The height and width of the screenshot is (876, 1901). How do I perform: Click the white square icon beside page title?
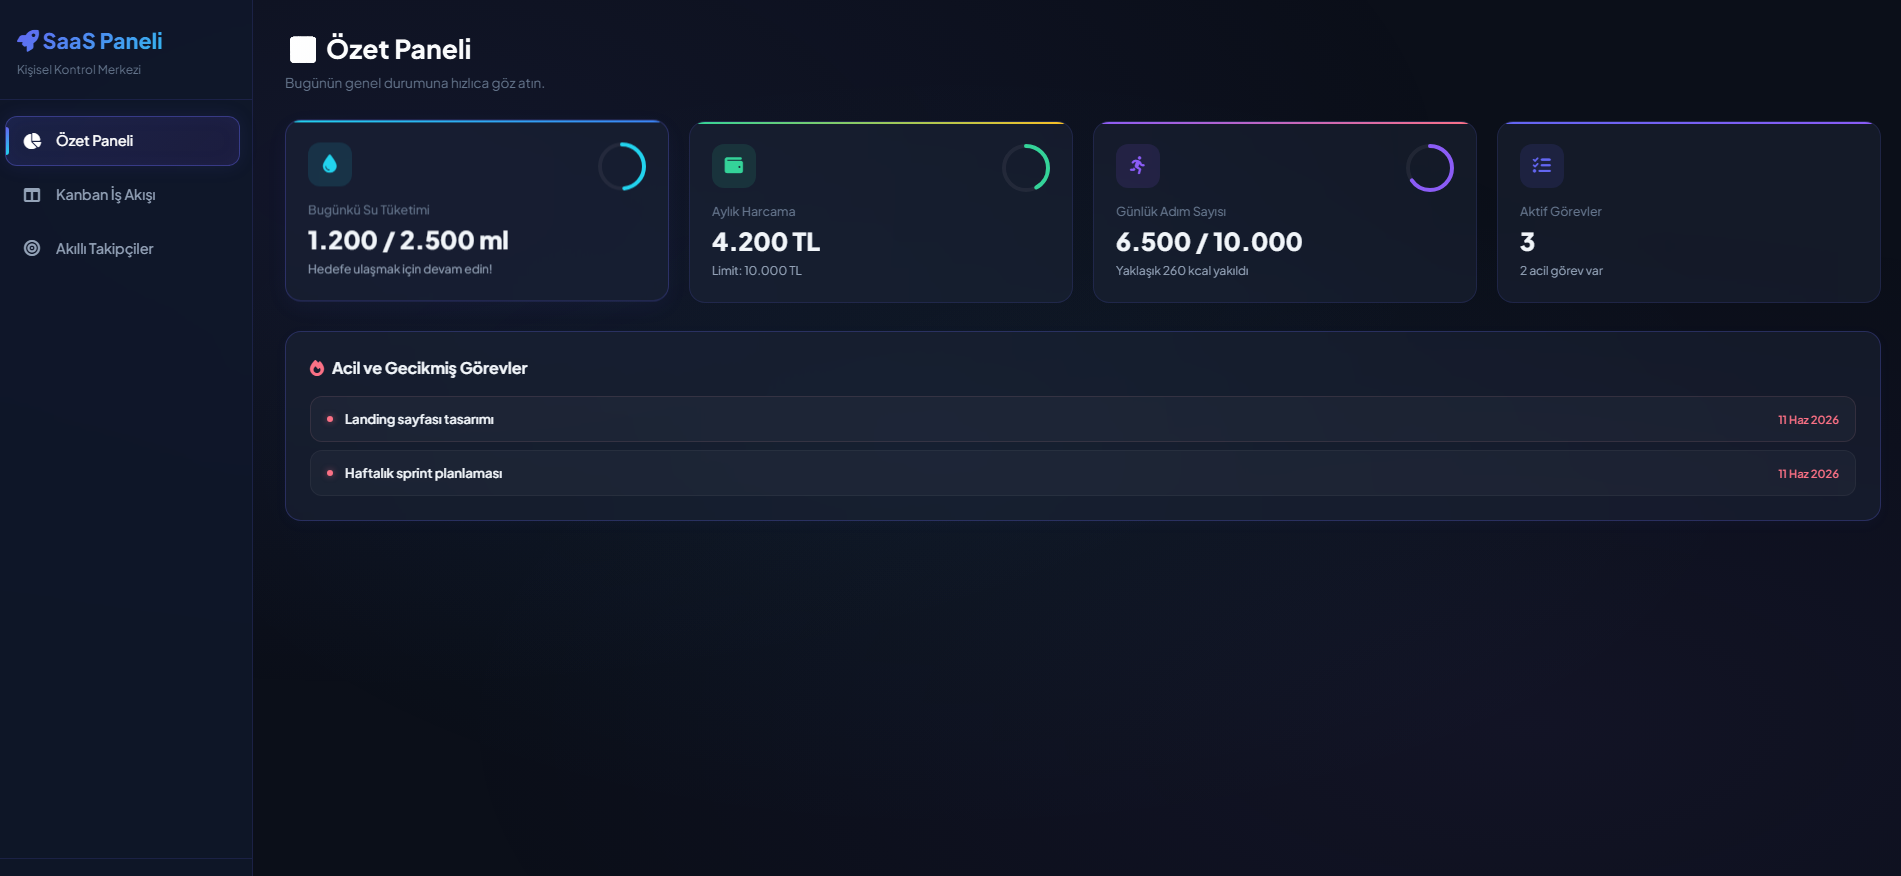click(x=303, y=49)
